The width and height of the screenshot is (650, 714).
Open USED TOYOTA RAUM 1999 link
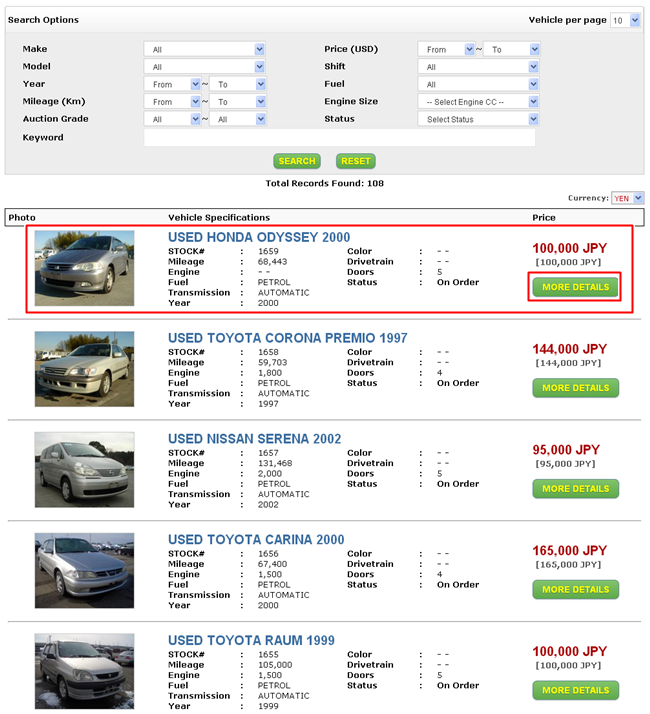[x=251, y=640]
